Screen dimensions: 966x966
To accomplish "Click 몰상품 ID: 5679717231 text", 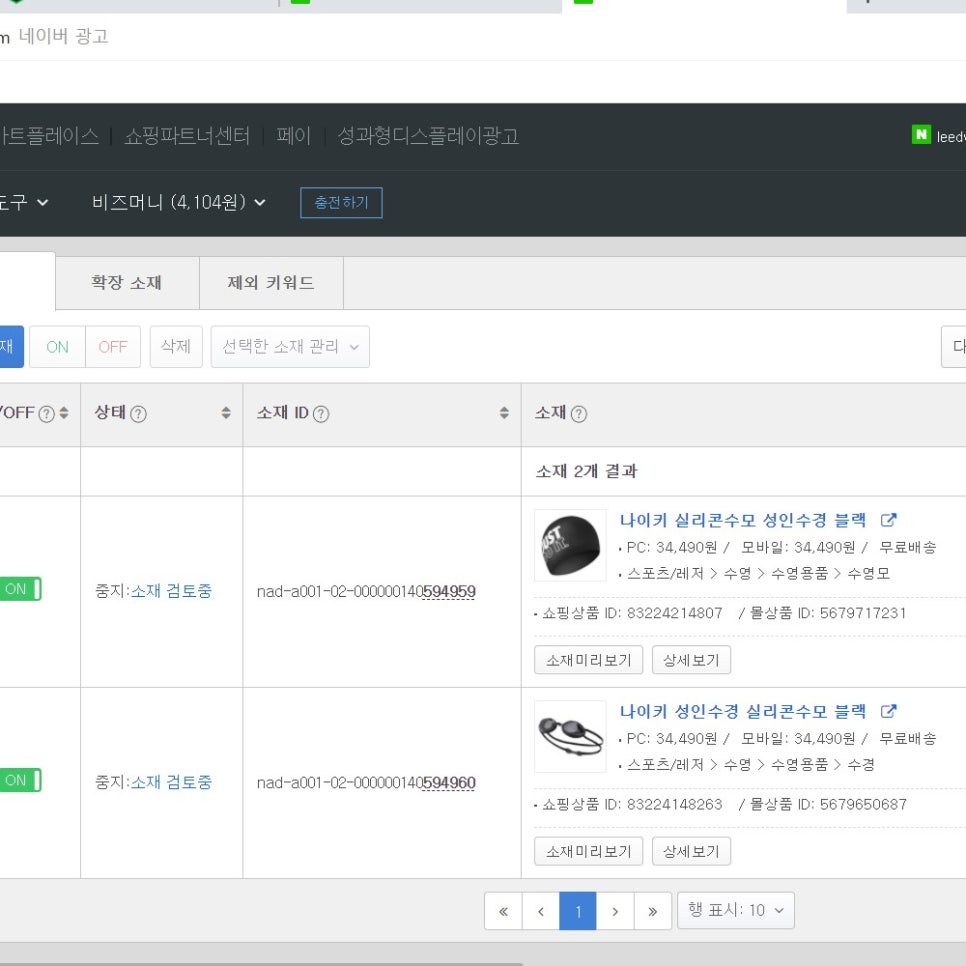I will 828,613.
